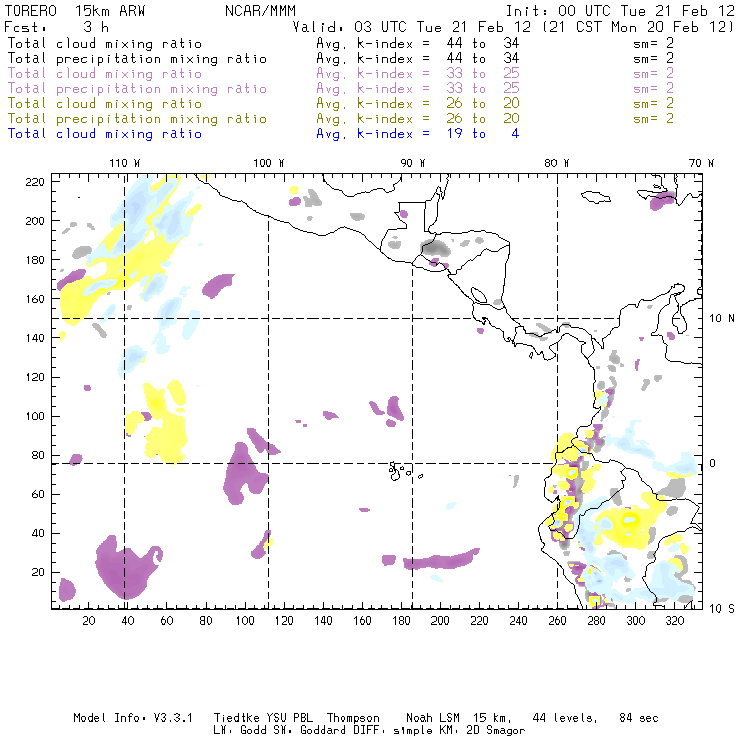This screenshot has width=740, height=740.
Task: Select the blue "Total cloud mixing ratio" legend row
Action: pyautogui.click(x=105, y=134)
